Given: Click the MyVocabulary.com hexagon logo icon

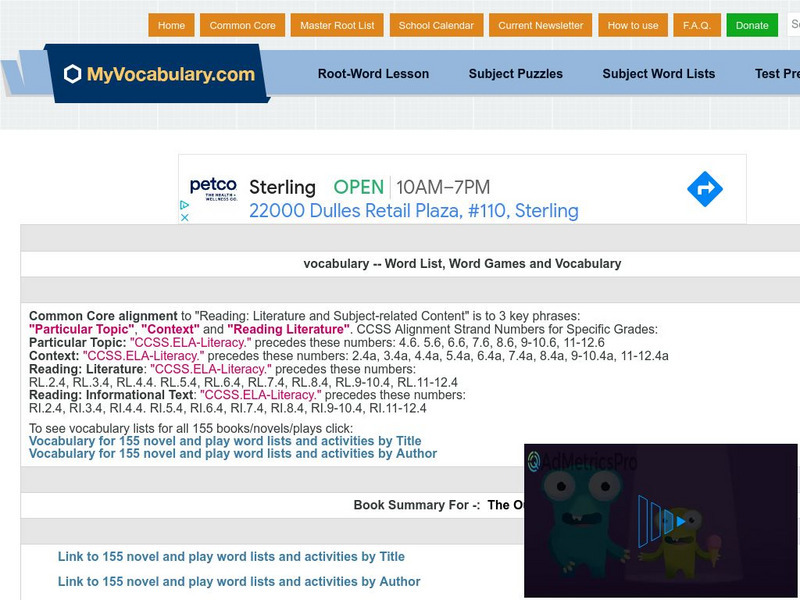Looking at the screenshot, I should pyautogui.click(x=72, y=74).
